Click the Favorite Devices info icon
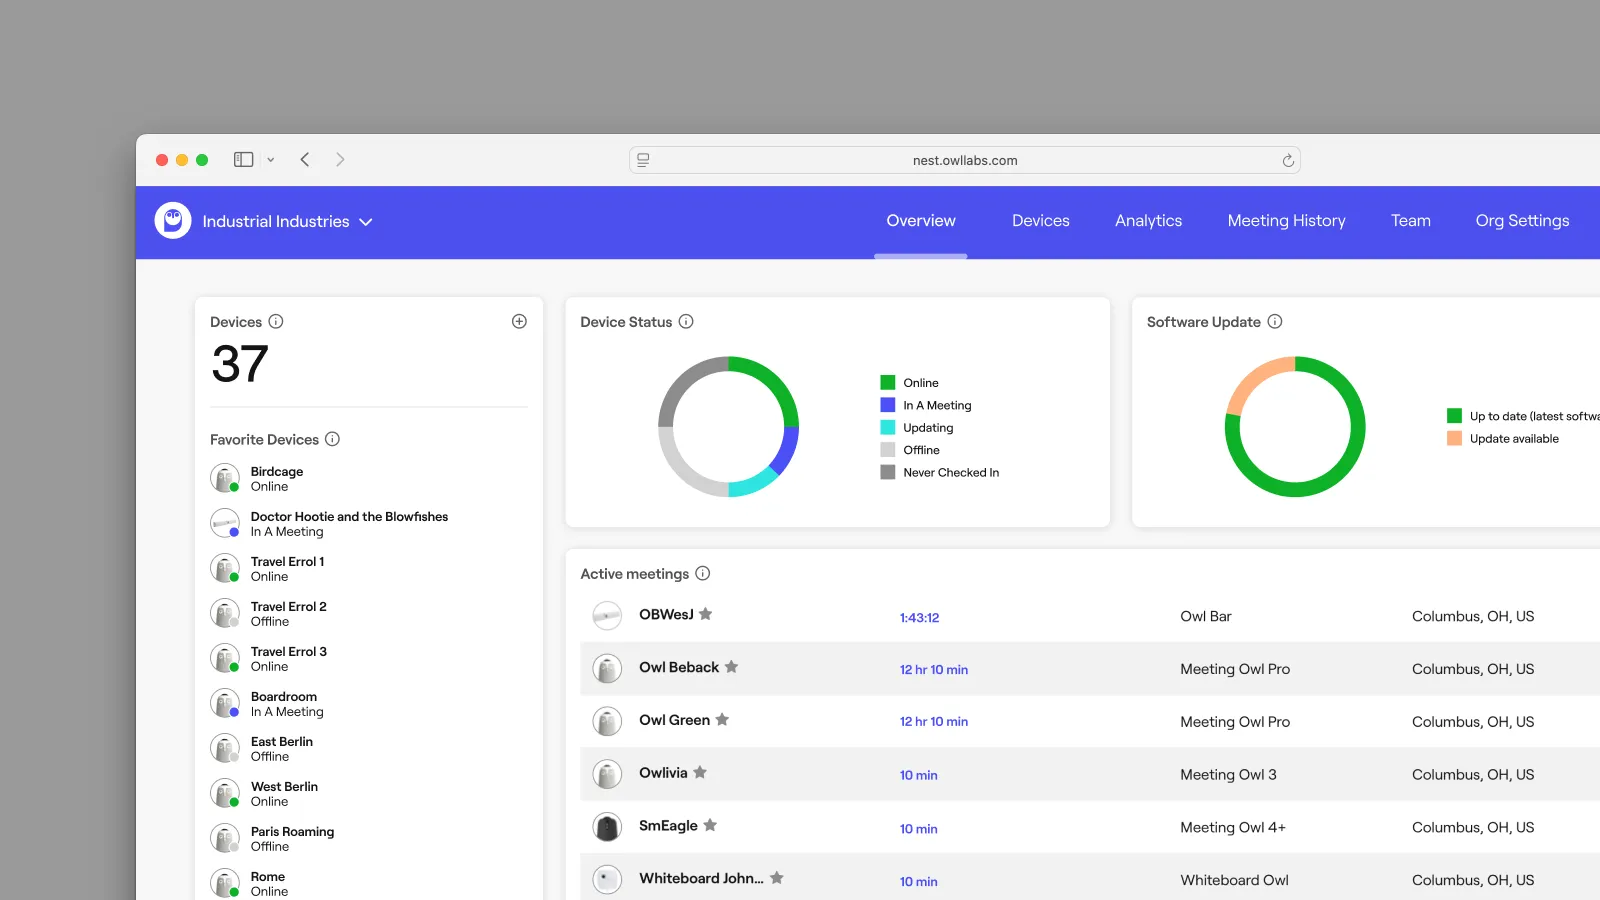The image size is (1600, 900). pyautogui.click(x=332, y=439)
